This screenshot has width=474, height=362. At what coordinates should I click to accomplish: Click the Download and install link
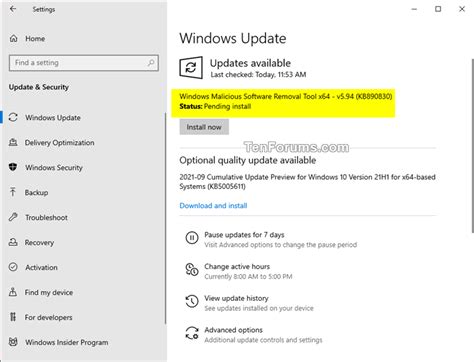coord(213,205)
